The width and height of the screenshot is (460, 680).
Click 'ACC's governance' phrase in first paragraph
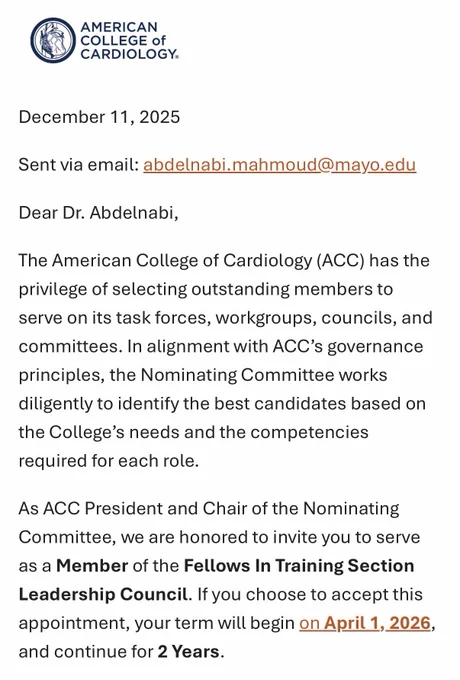(348, 347)
